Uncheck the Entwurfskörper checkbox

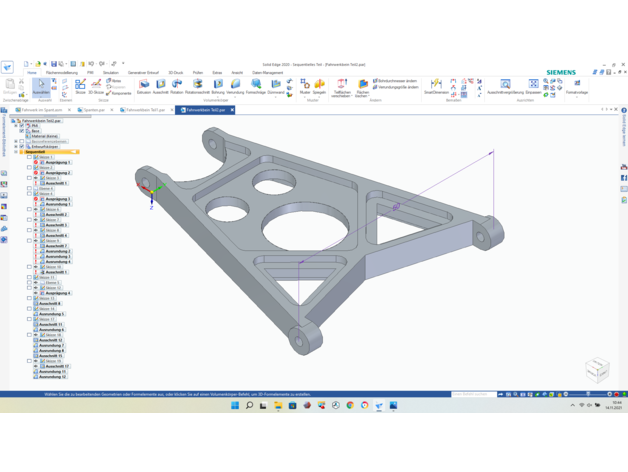click(22, 146)
